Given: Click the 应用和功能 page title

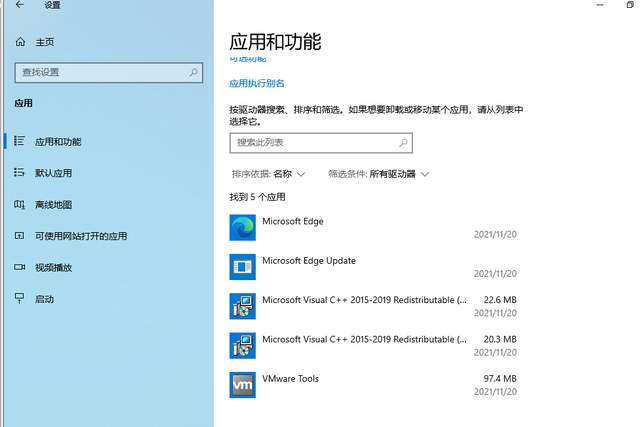Looking at the screenshot, I should click(275, 42).
